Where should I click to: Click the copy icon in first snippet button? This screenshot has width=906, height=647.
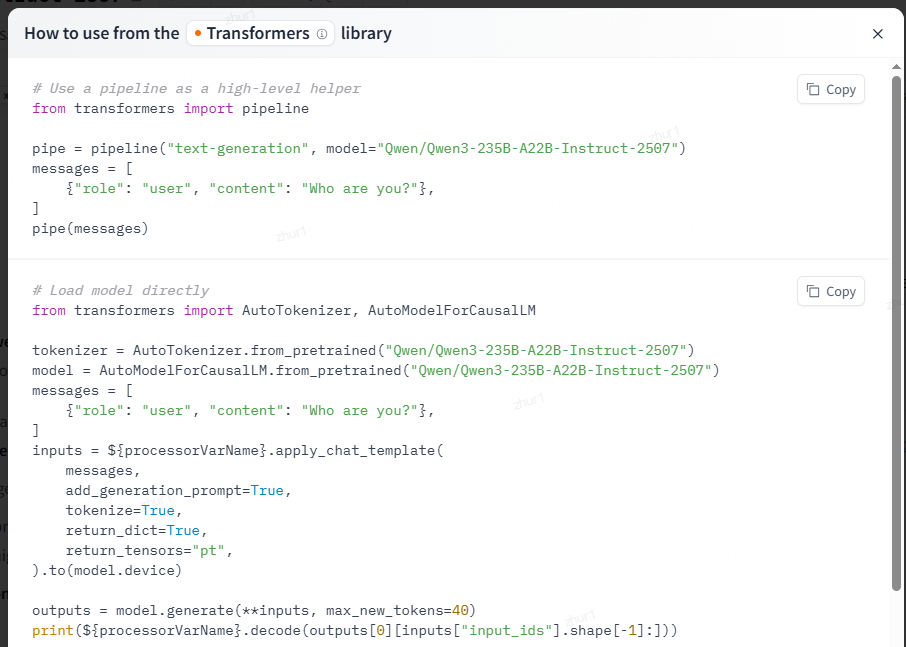click(813, 90)
